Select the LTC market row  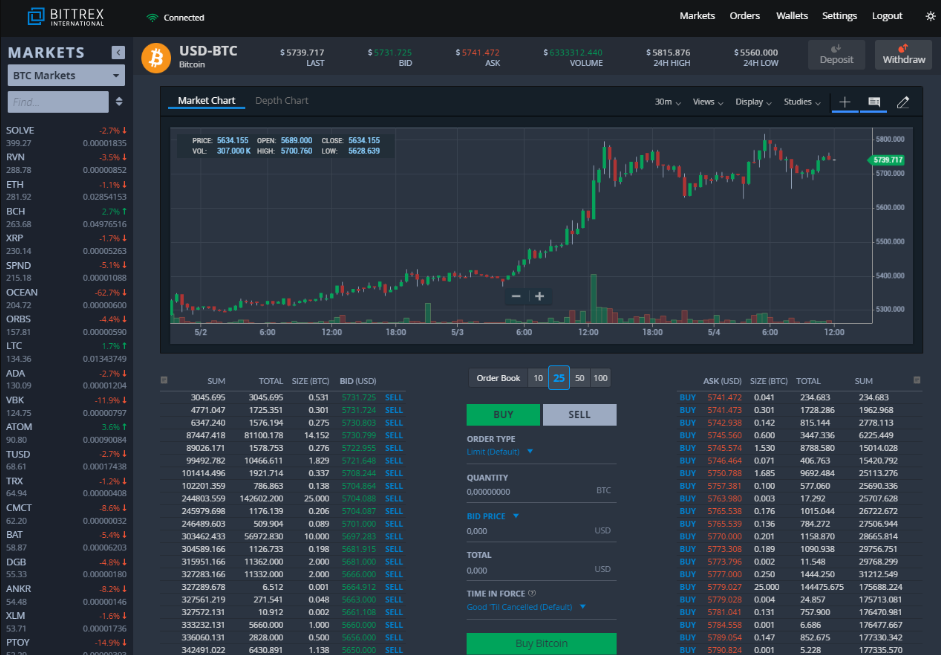[x=66, y=352]
